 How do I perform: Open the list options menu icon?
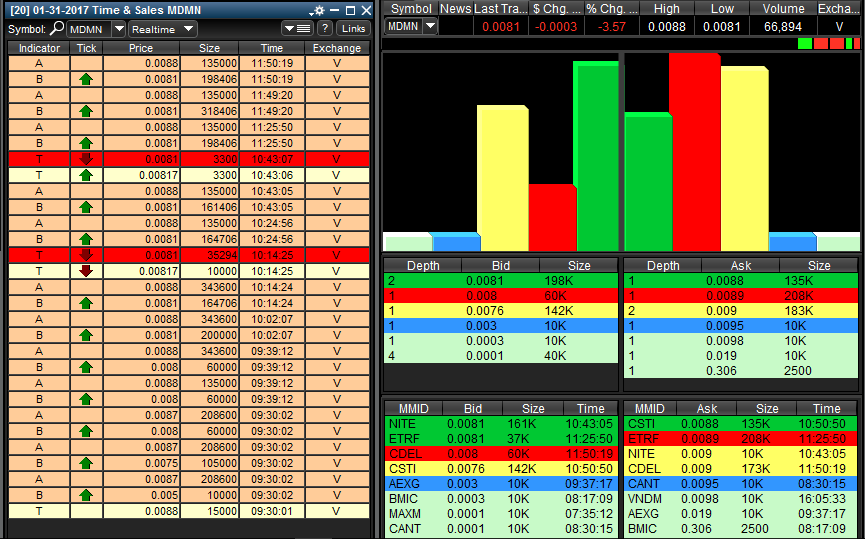297,29
